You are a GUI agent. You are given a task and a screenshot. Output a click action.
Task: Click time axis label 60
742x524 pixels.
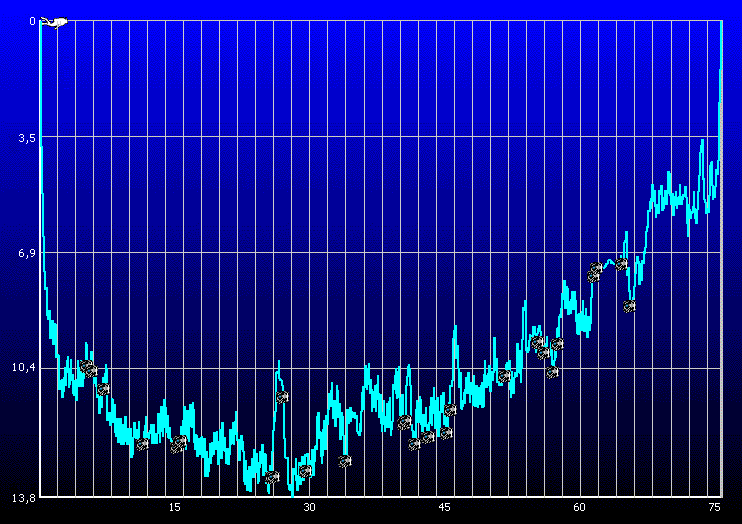tap(579, 507)
